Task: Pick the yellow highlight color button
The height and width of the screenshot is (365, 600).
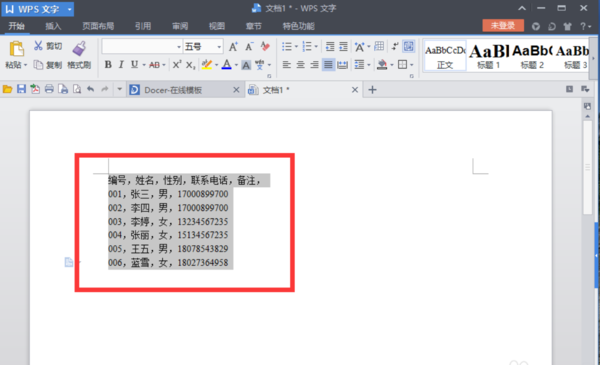Action: [207, 65]
